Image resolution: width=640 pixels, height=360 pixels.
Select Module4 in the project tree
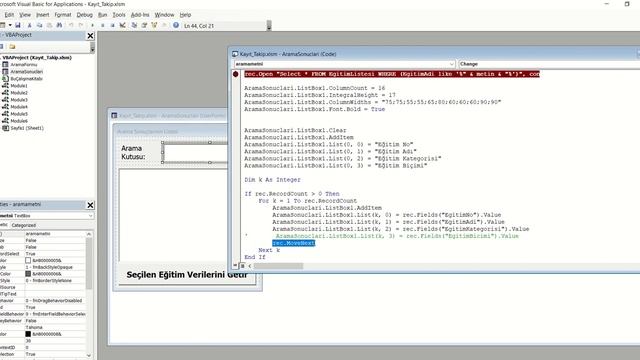tap(19, 107)
